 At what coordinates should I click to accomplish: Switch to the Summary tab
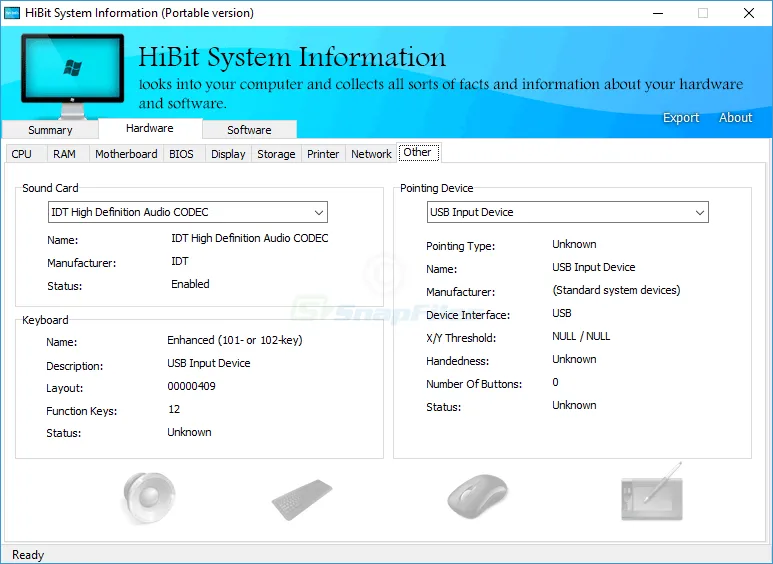50,130
